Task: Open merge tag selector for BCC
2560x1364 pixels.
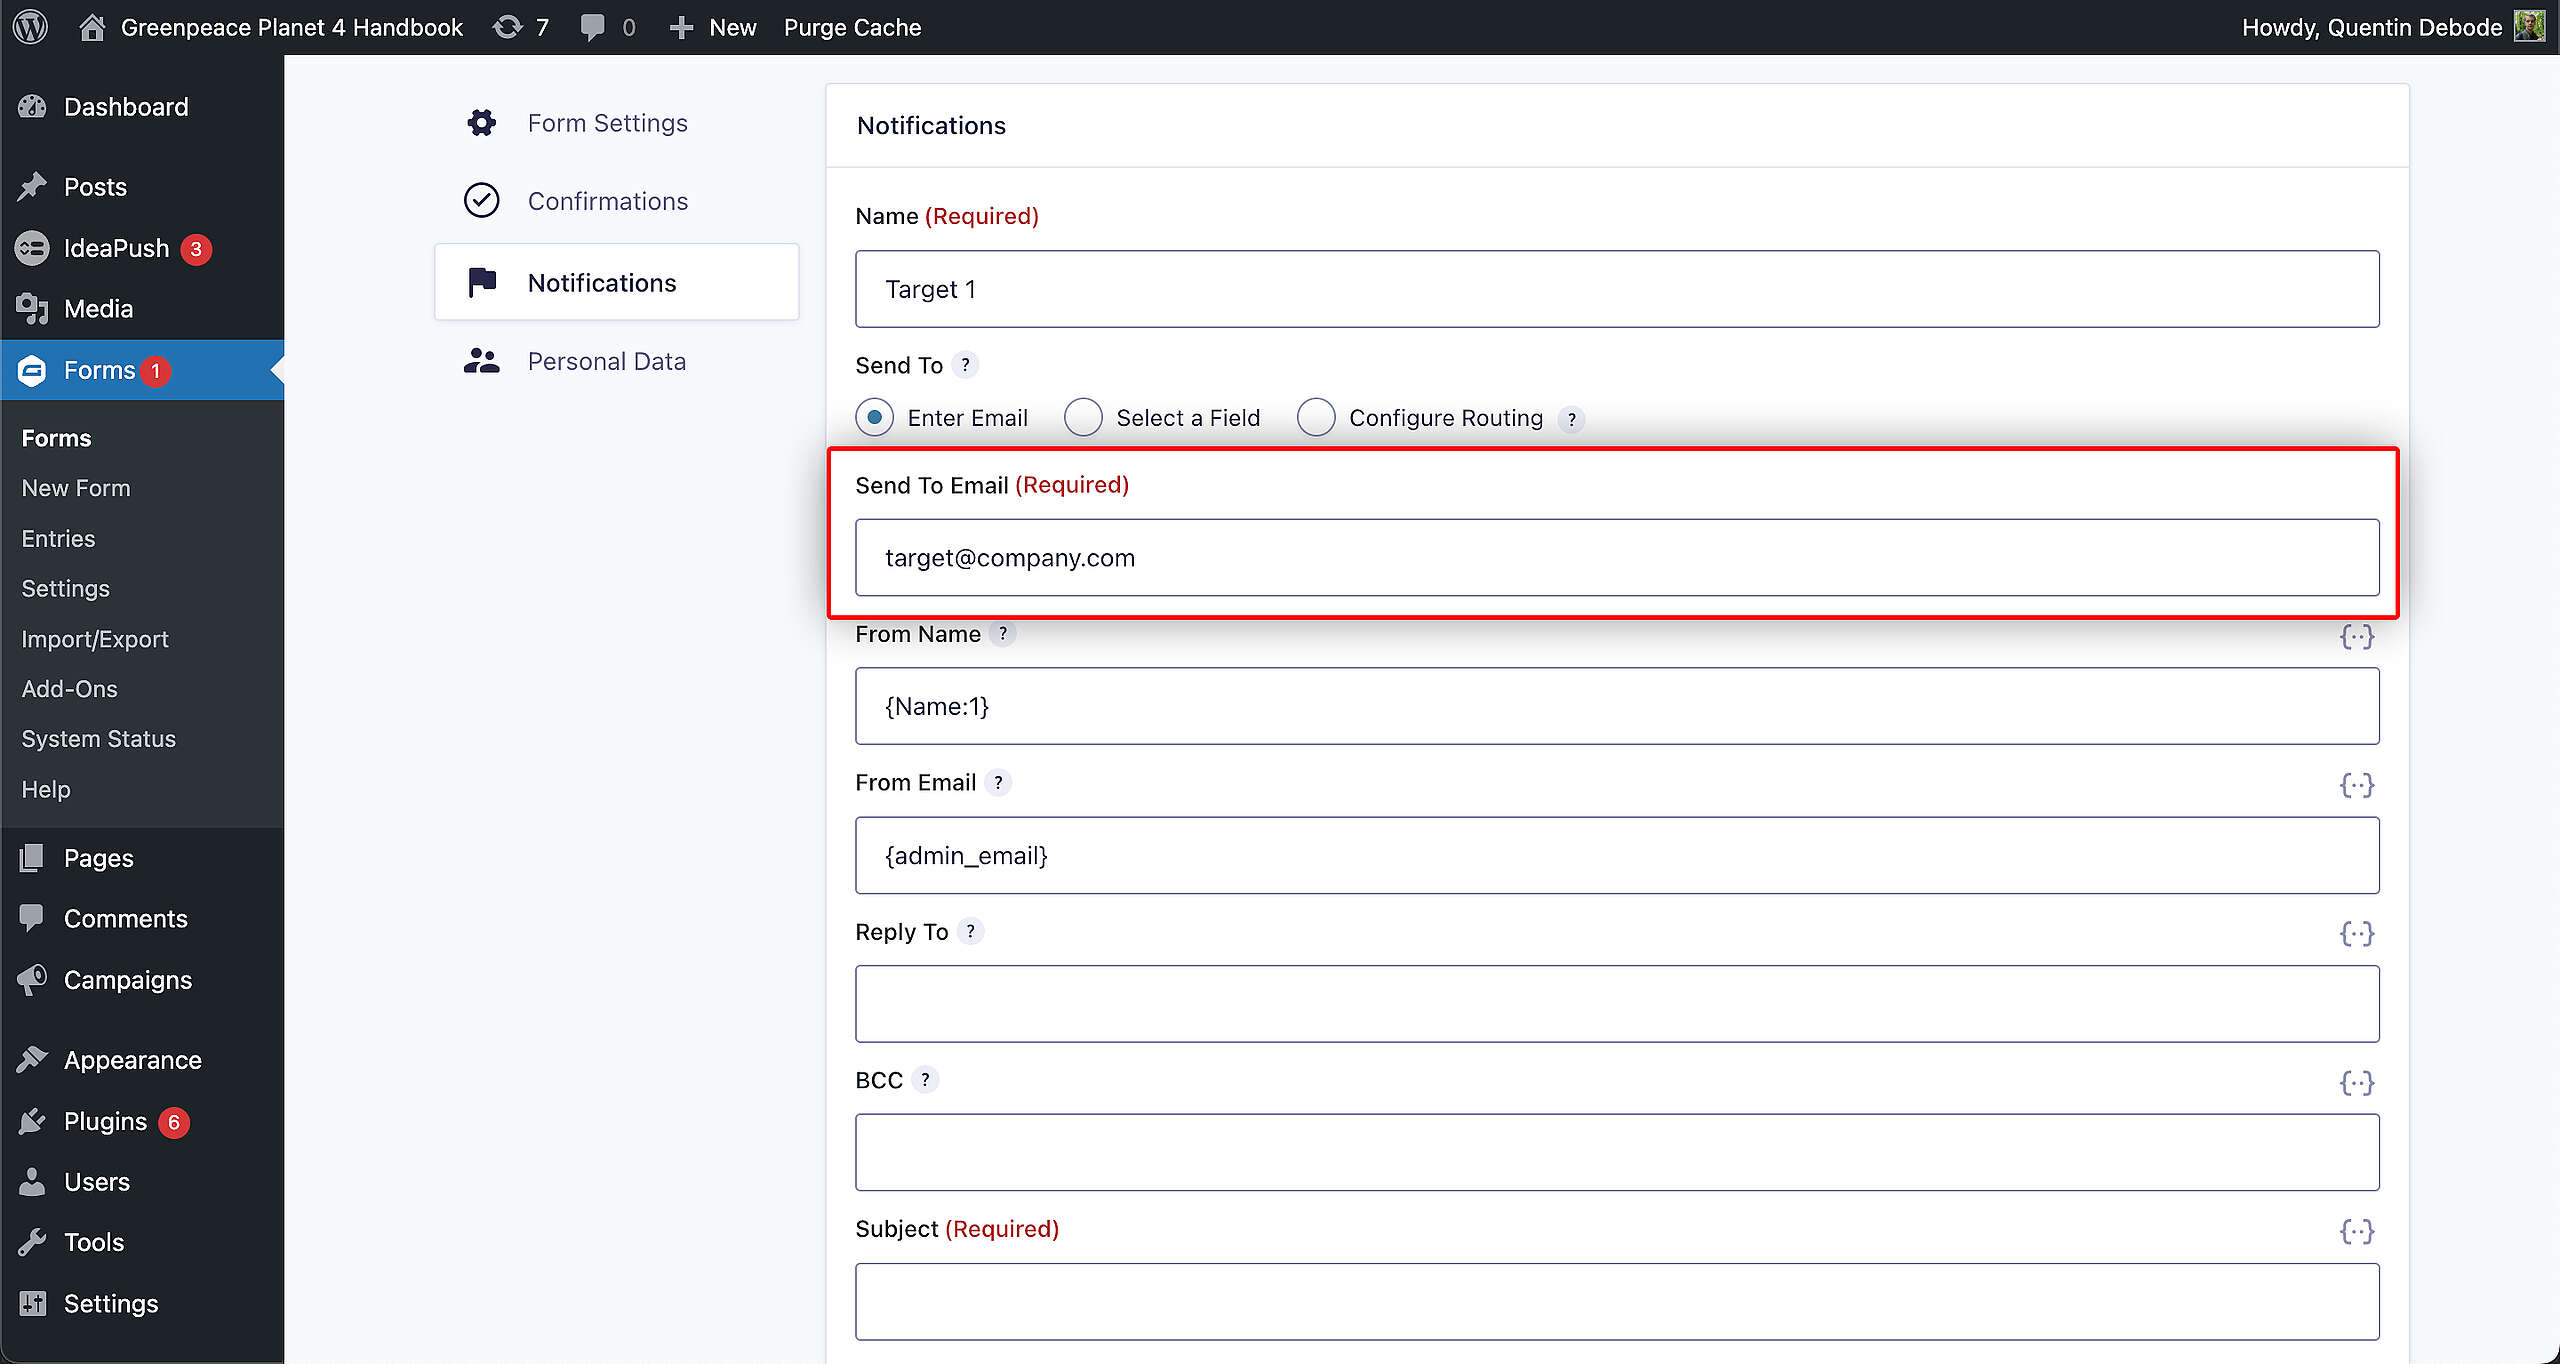Action: [2357, 1083]
